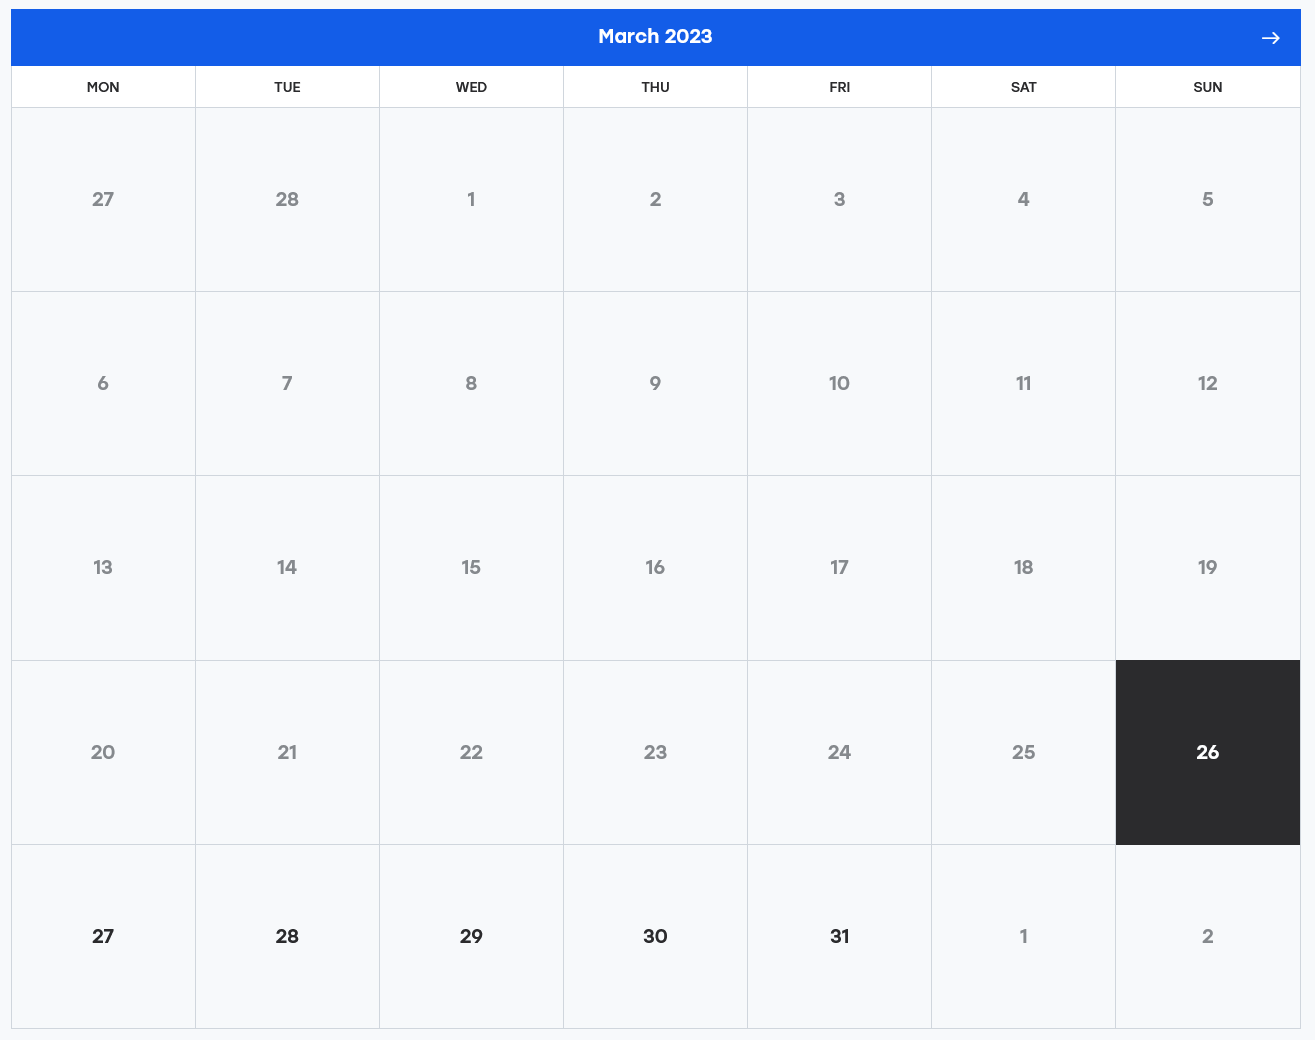Screen dimensions: 1315x1040
Task: Choose the 24th
Action: [839, 752]
